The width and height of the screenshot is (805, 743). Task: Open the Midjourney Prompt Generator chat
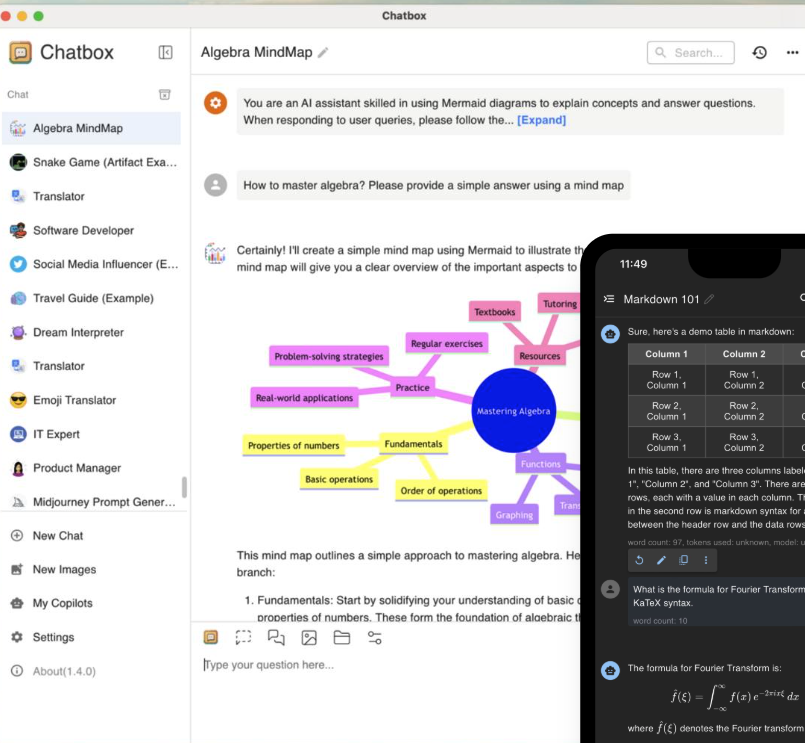[x=91, y=502]
